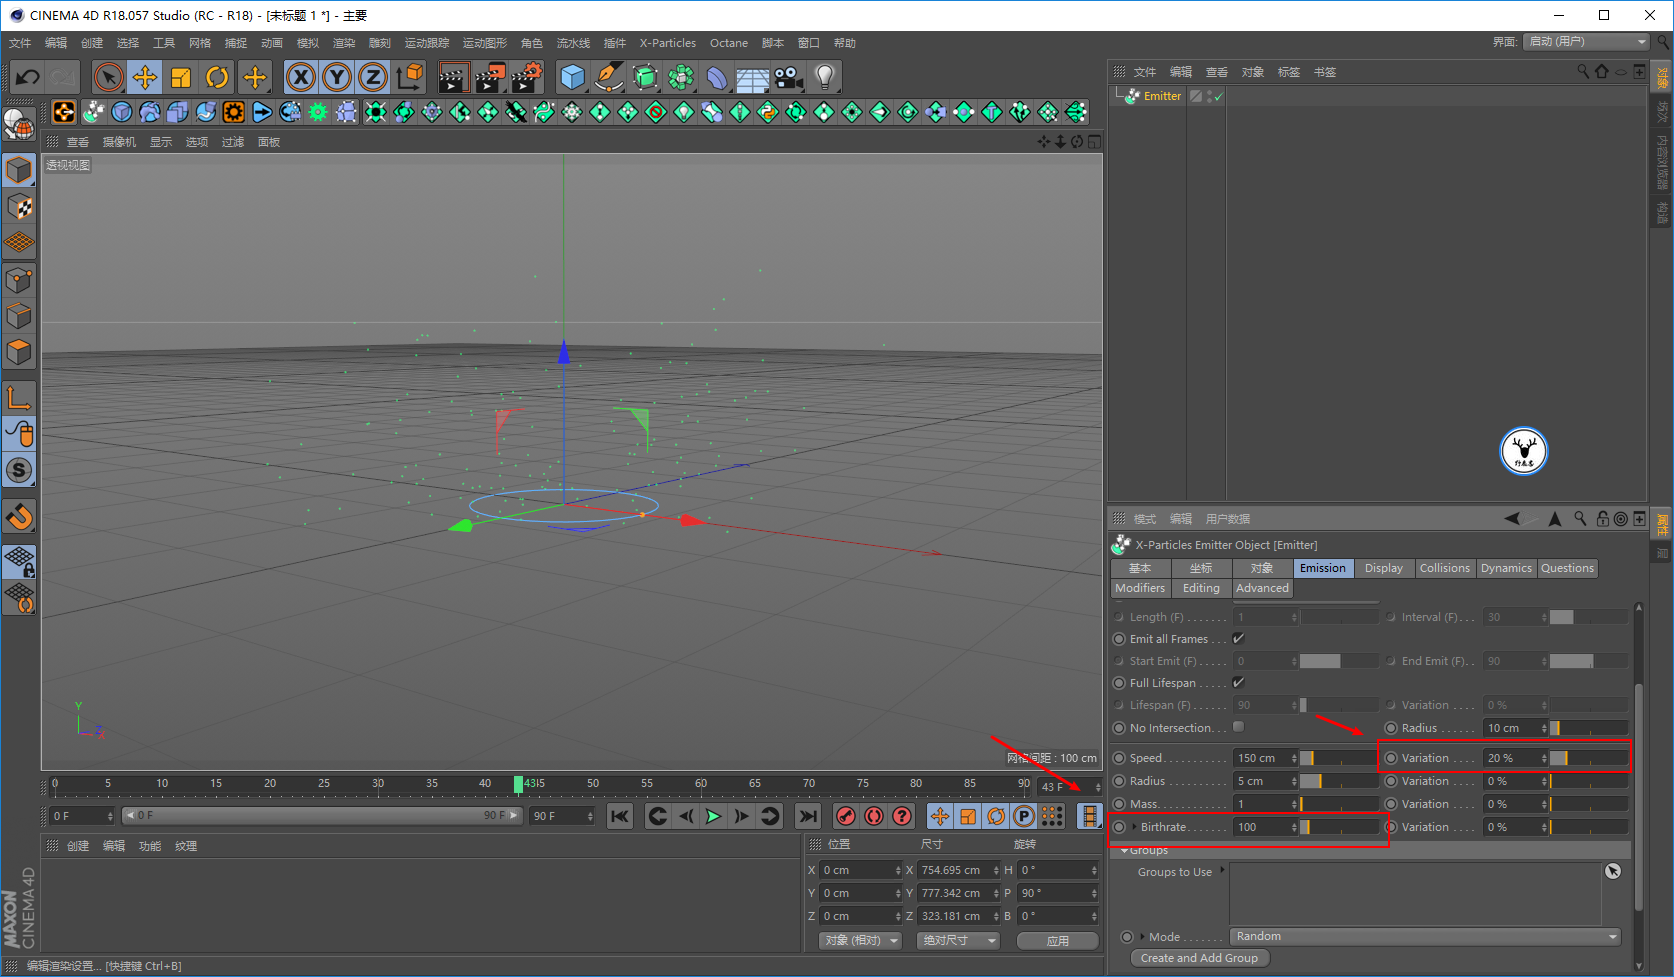Click the Speed slider bar

[1339, 758]
